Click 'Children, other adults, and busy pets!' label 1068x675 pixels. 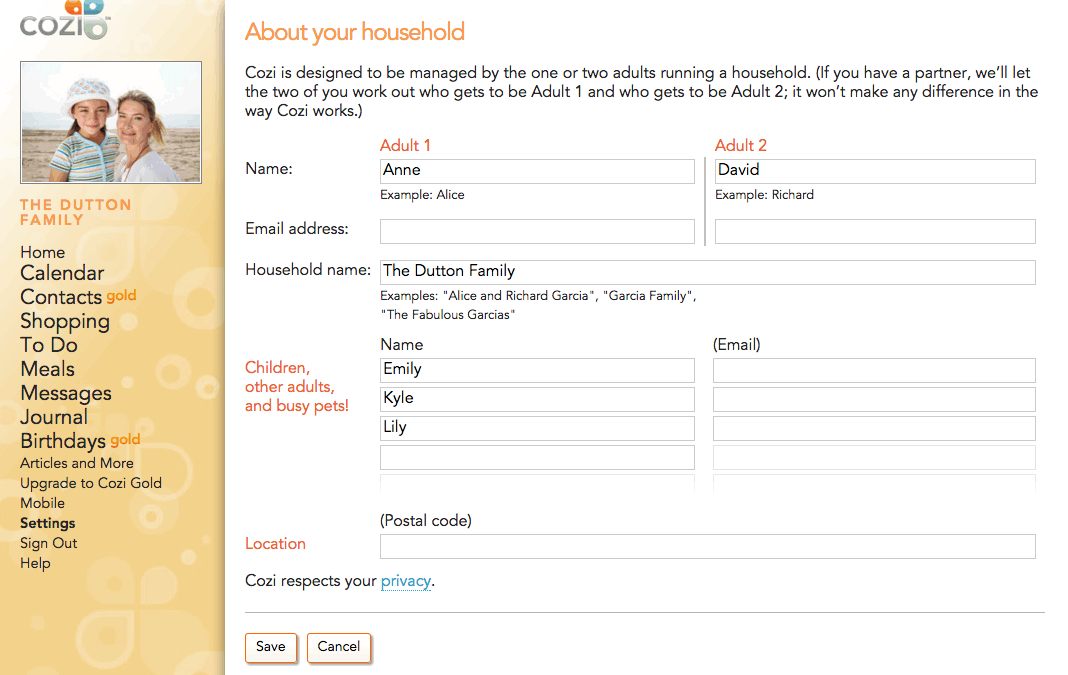297,387
